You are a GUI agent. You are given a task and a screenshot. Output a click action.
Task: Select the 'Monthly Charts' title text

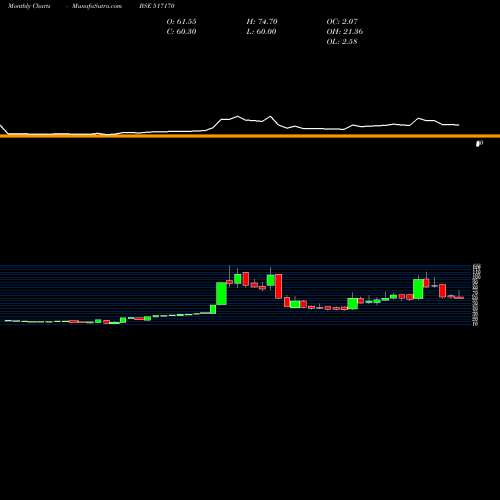tap(29, 6)
